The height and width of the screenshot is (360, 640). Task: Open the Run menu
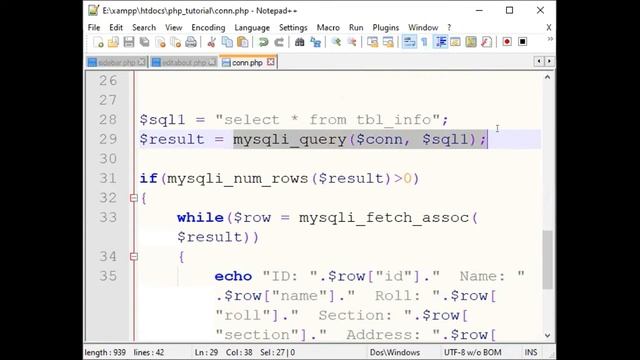[356, 27]
